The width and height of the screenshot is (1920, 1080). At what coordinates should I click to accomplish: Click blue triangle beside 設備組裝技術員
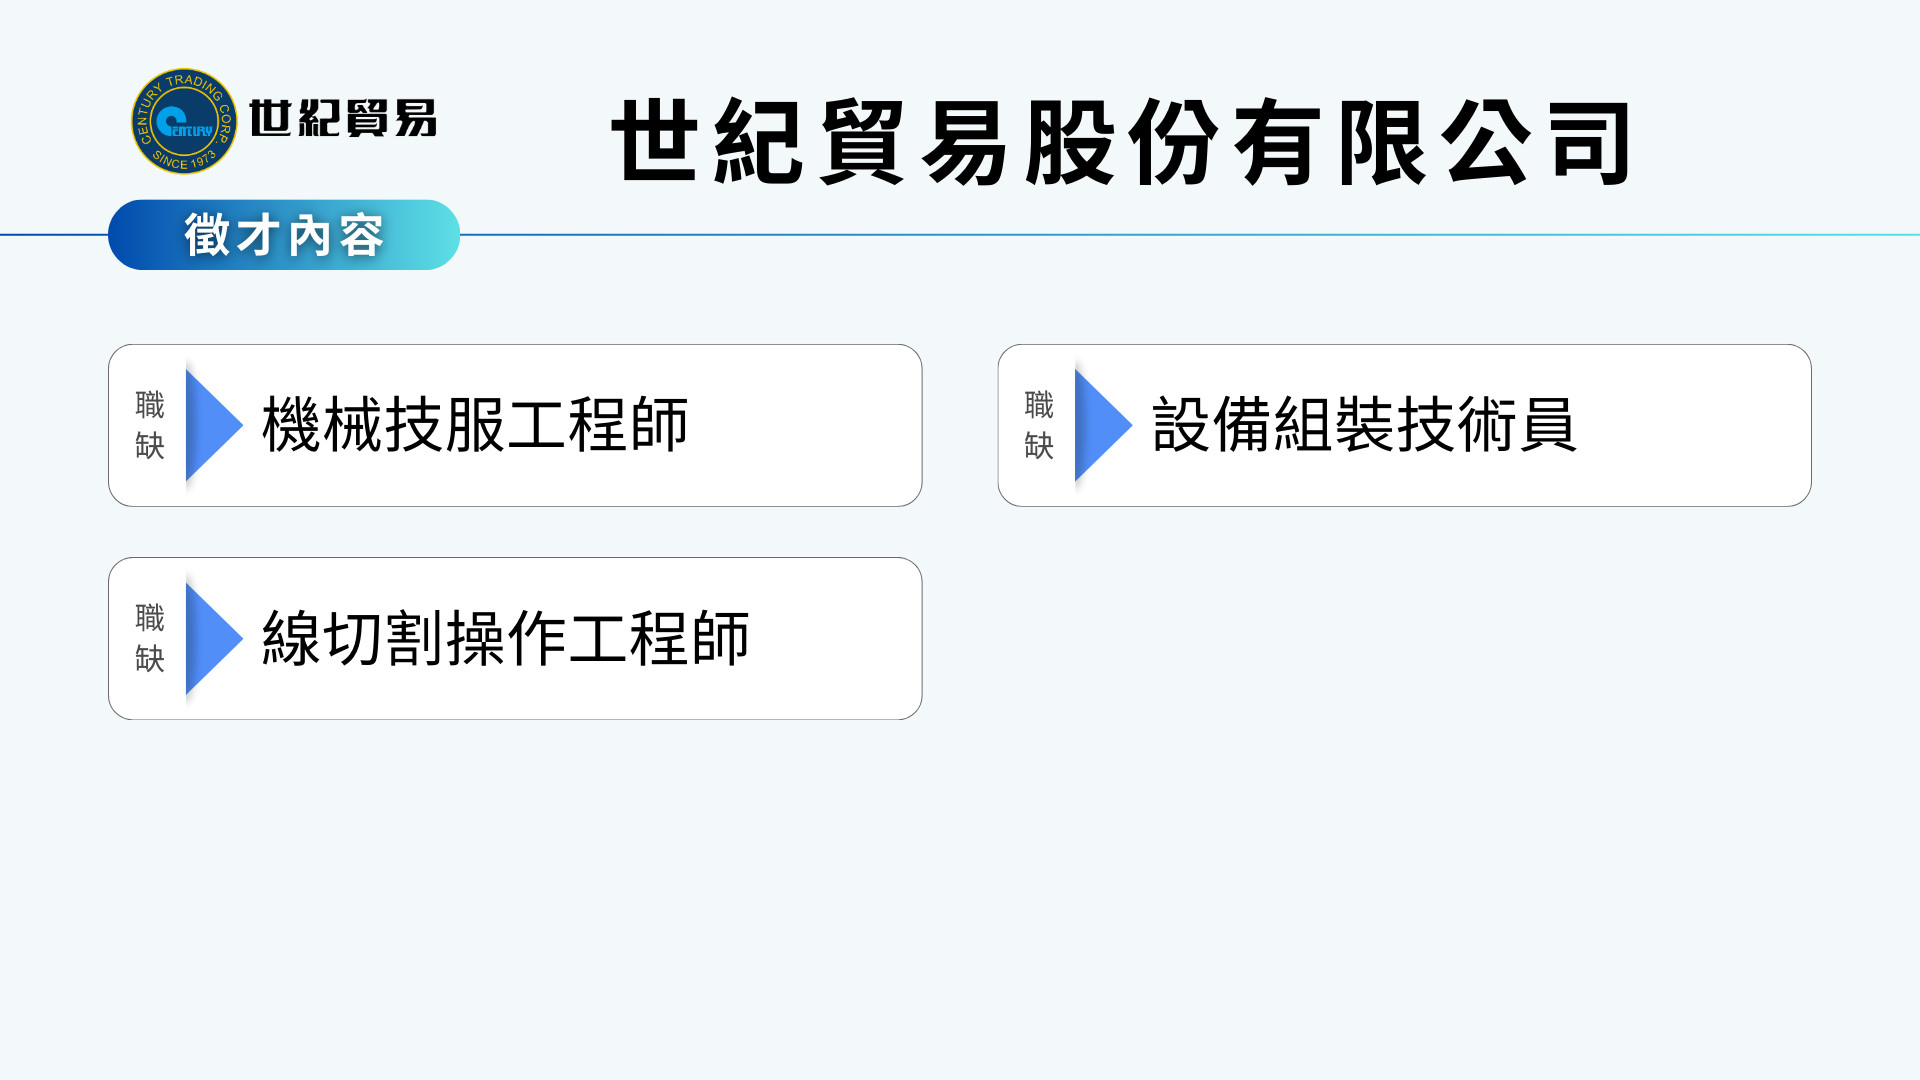pyautogui.click(x=1100, y=425)
